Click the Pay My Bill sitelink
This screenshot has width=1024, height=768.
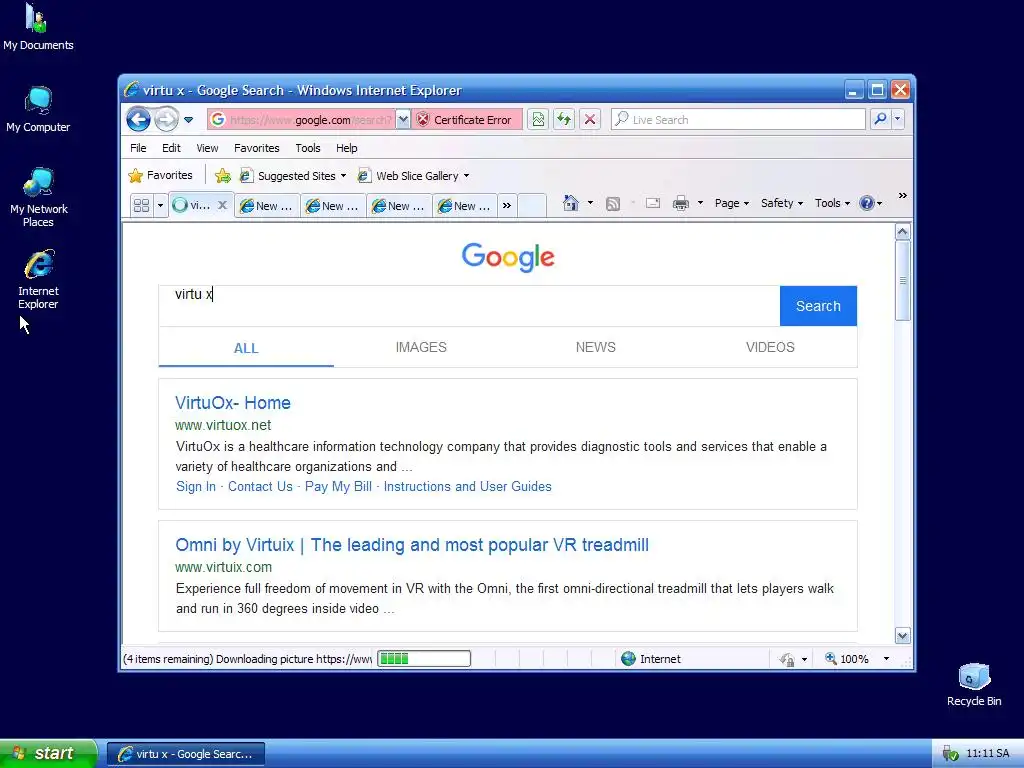(x=338, y=487)
